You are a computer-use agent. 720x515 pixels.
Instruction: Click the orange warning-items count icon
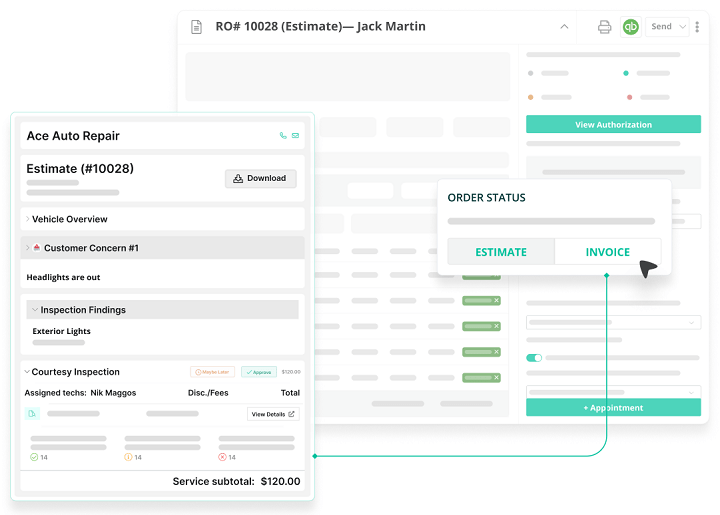pyautogui.click(x=128, y=457)
